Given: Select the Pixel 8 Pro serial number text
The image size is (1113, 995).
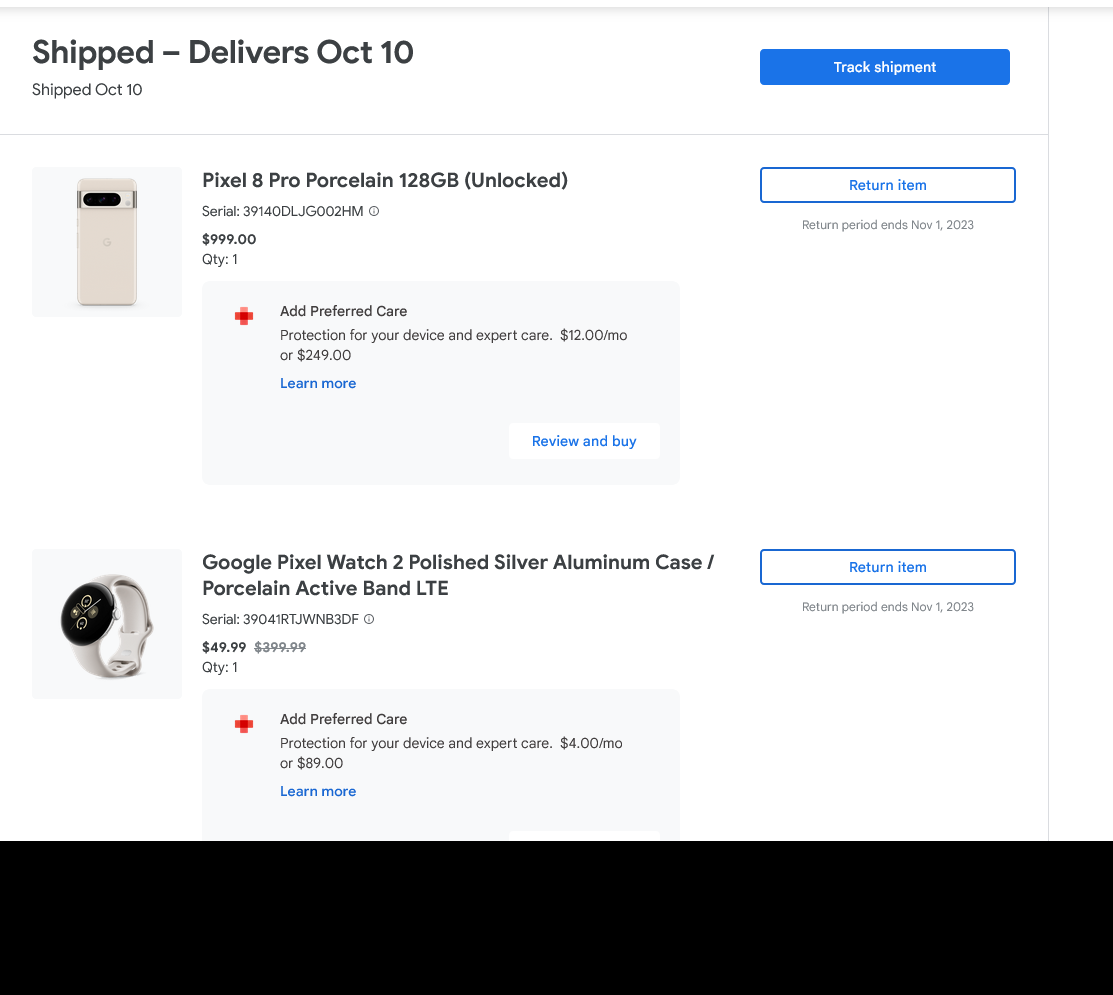Looking at the screenshot, I should click(x=303, y=211).
